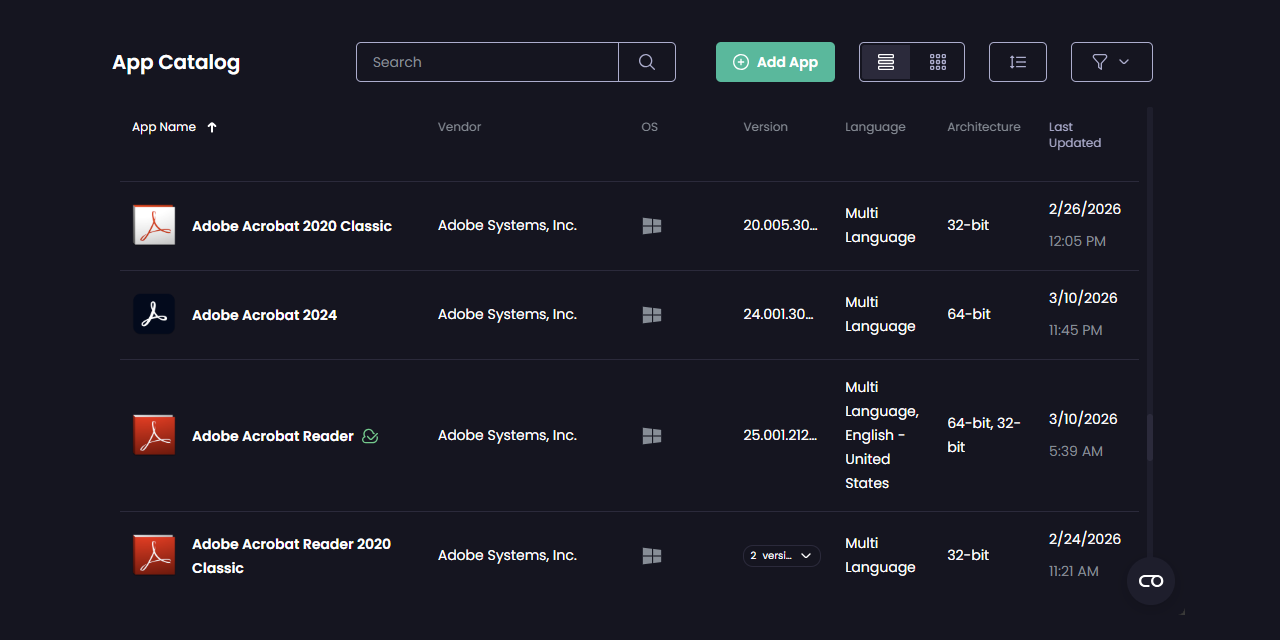This screenshot has width=1280, height=640.
Task: Open the sort order options
Action: click(1017, 62)
